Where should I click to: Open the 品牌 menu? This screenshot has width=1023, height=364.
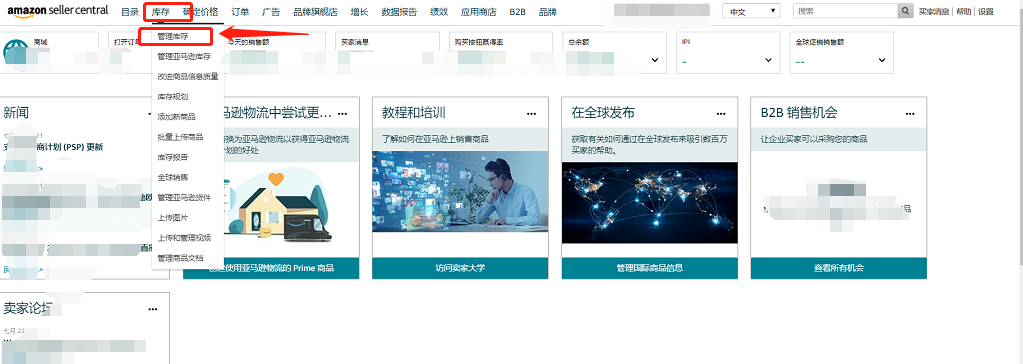point(547,12)
